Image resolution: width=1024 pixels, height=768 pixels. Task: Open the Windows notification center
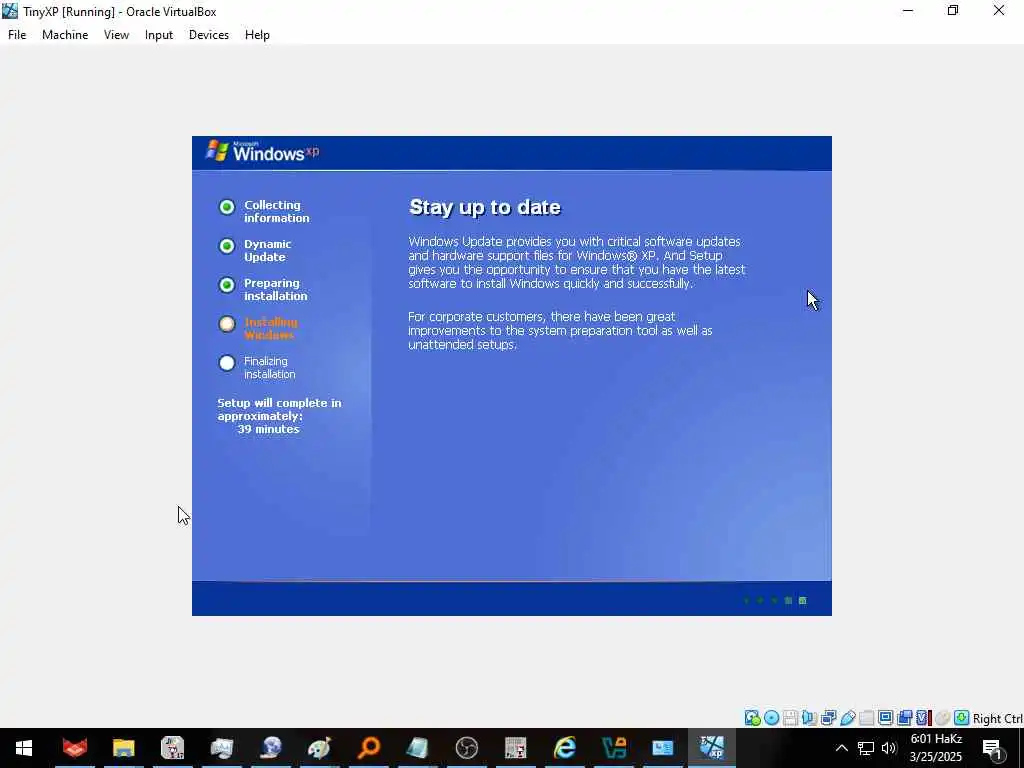coord(993,748)
